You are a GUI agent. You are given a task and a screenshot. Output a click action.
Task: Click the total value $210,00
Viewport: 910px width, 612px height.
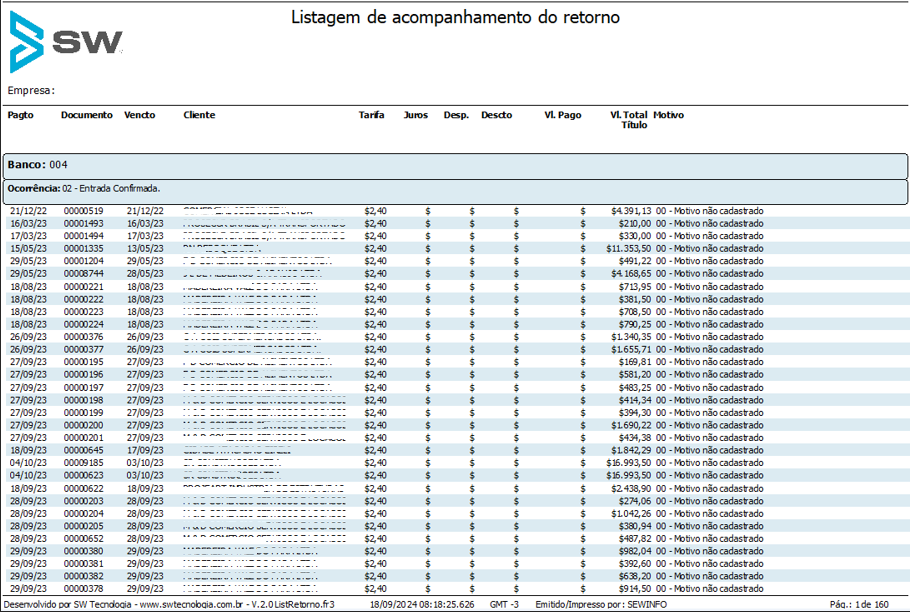coord(635,224)
